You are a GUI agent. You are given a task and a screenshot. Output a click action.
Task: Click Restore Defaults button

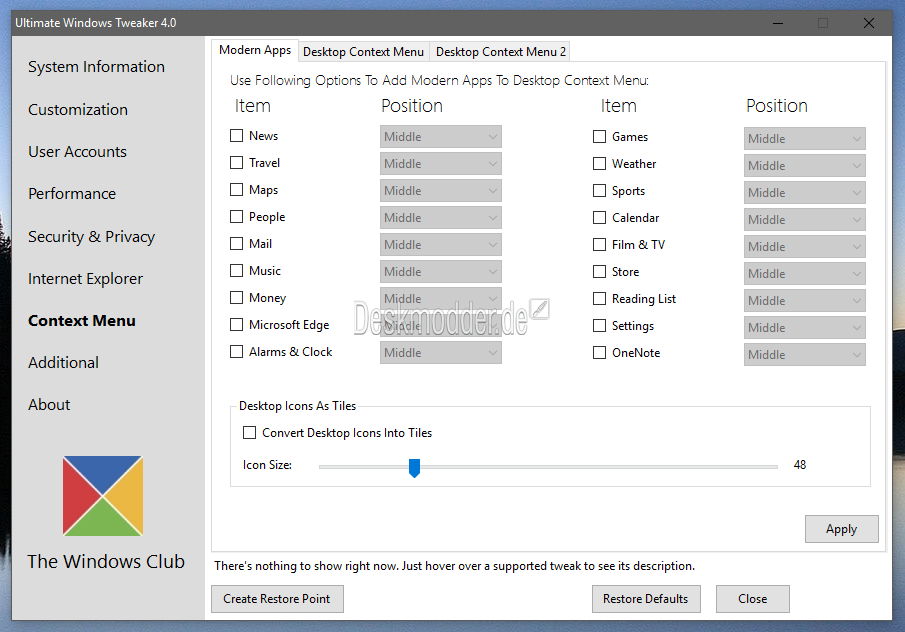[x=646, y=599]
